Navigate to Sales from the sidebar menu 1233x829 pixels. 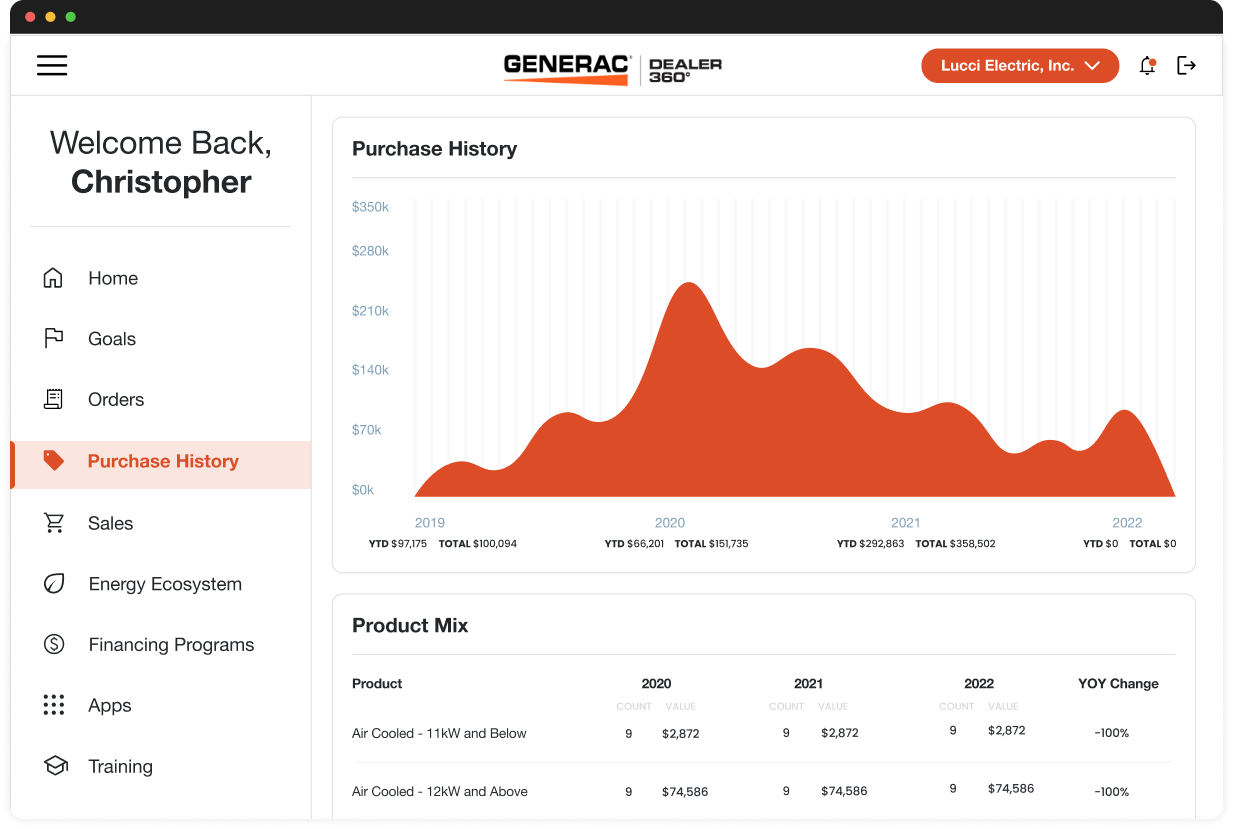click(110, 523)
